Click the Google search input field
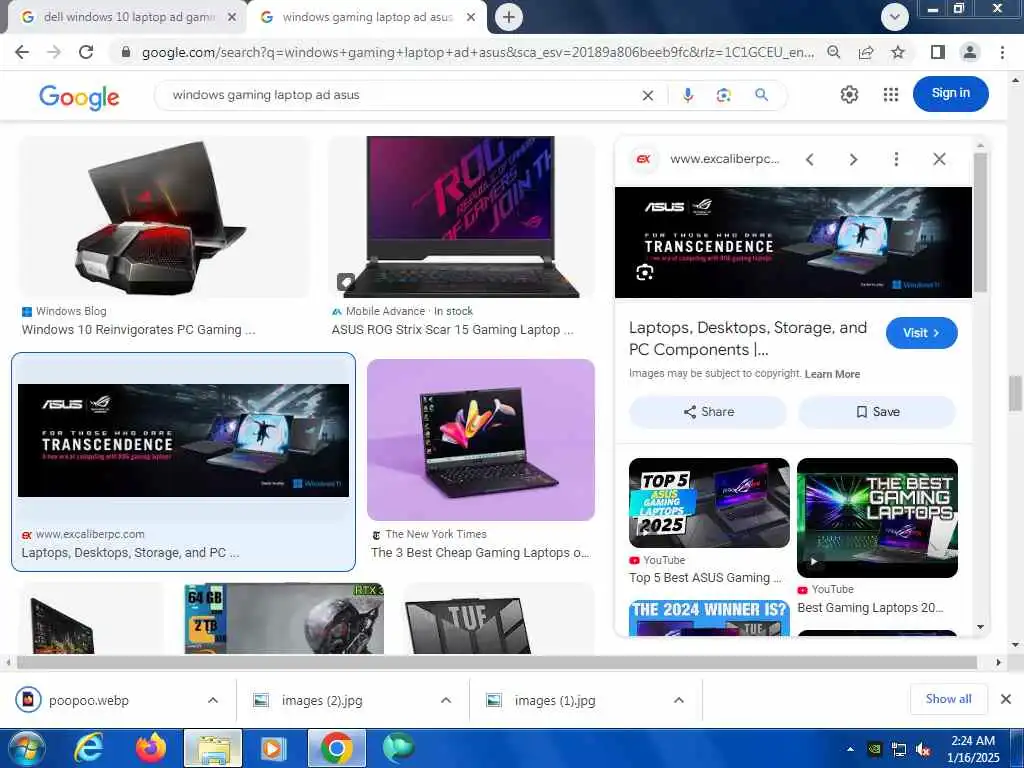 coord(402,95)
